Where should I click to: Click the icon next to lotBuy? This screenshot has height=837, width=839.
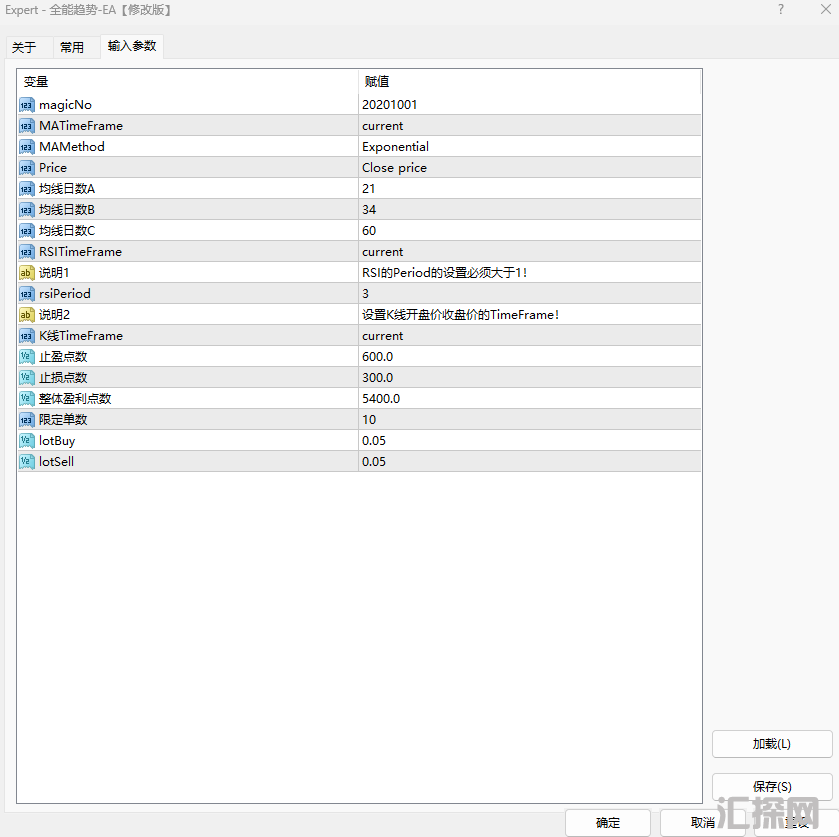[x=27, y=440]
